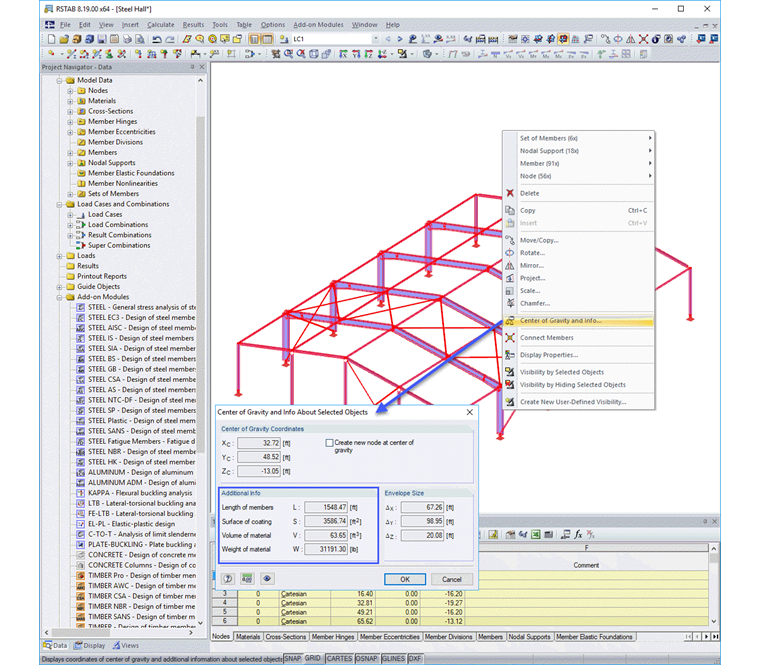Click the view in Y direction icon
This screenshot has width=760, height=665.
click(356, 54)
